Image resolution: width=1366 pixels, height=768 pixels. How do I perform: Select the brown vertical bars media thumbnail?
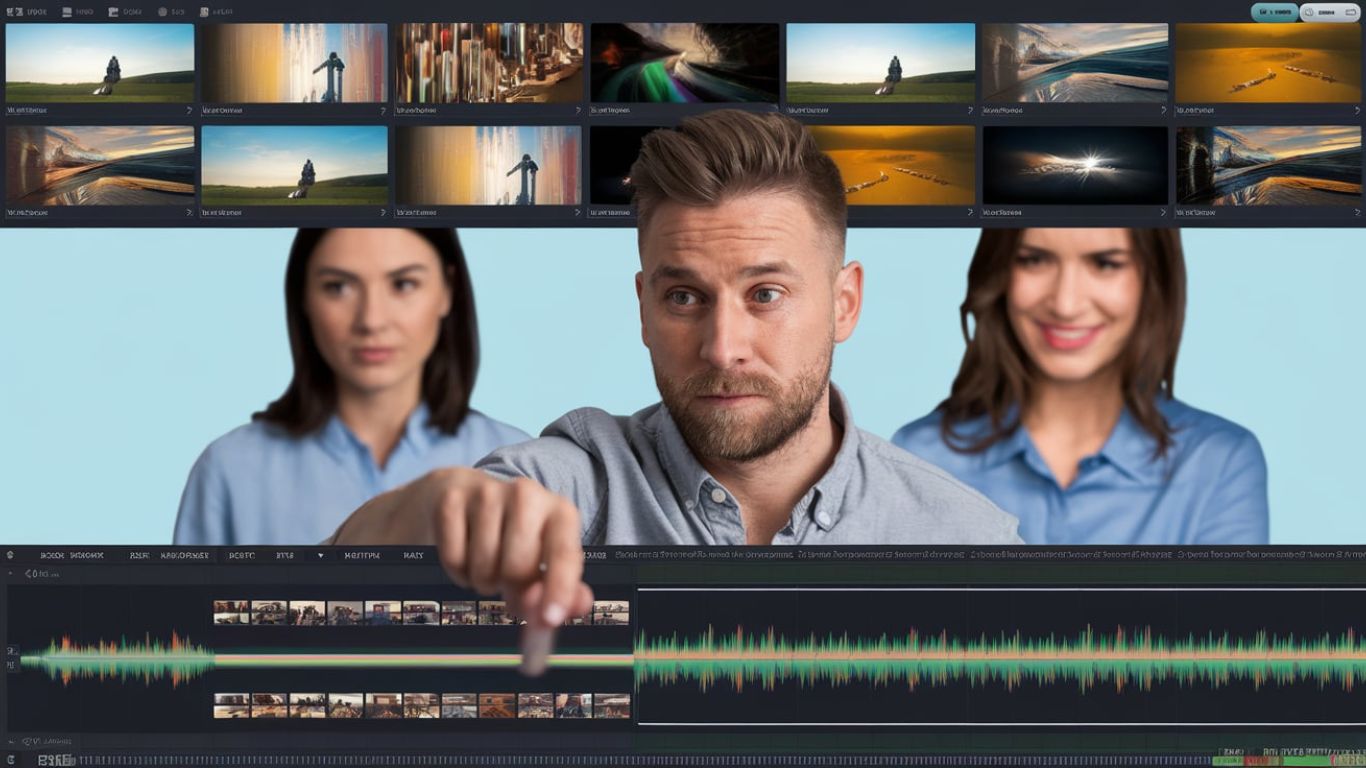click(487, 63)
